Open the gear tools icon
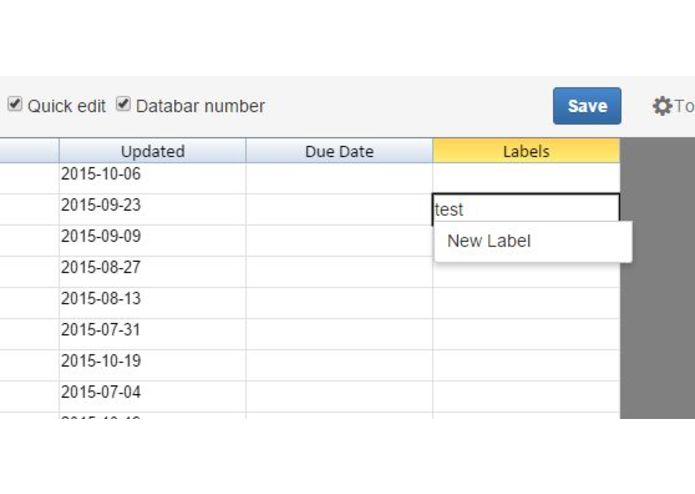Screen dimensions: 695x494 pyautogui.click(x=662, y=106)
